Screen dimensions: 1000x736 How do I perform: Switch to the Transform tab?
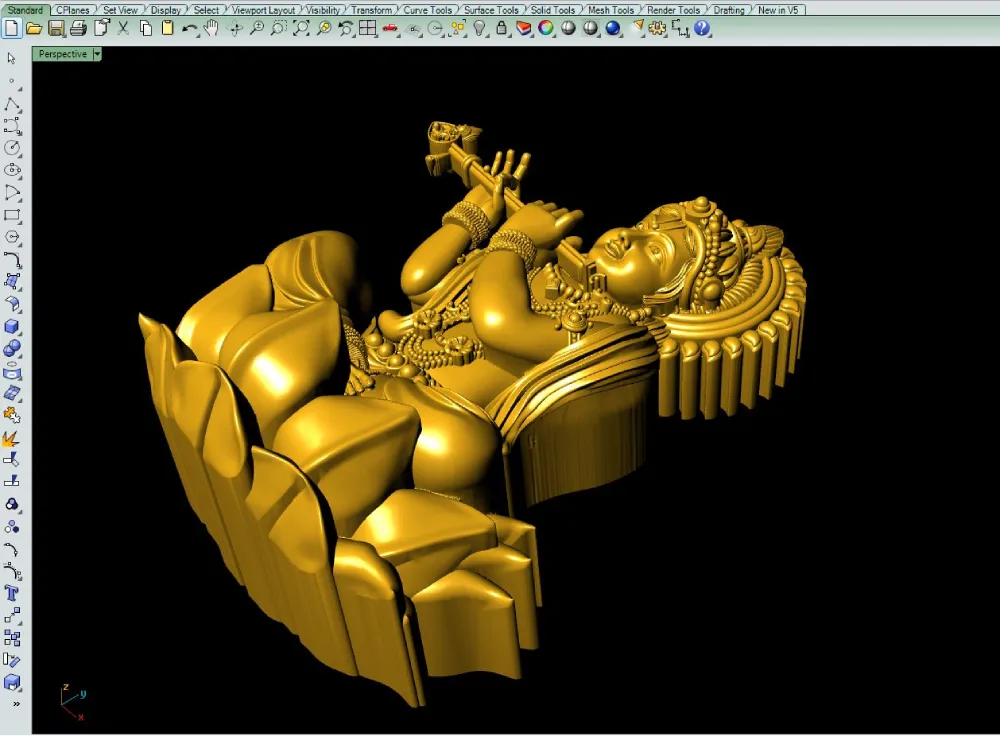click(x=371, y=10)
